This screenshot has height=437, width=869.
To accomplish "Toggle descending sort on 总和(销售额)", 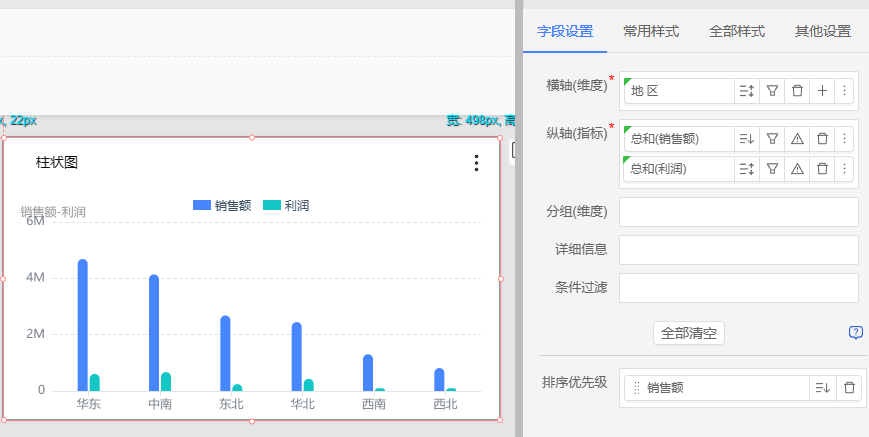I will pyautogui.click(x=746, y=139).
